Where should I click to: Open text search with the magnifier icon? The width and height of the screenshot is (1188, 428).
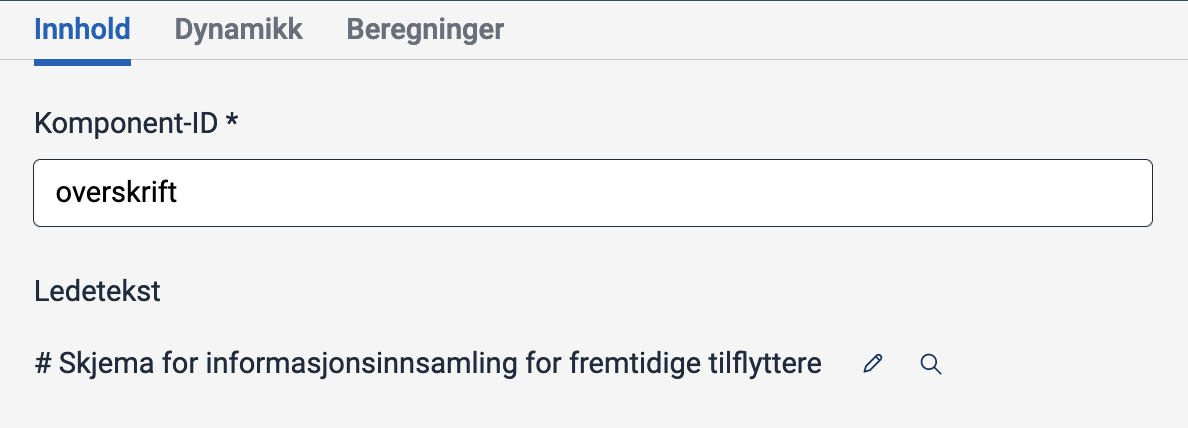pyautogui.click(x=931, y=364)
